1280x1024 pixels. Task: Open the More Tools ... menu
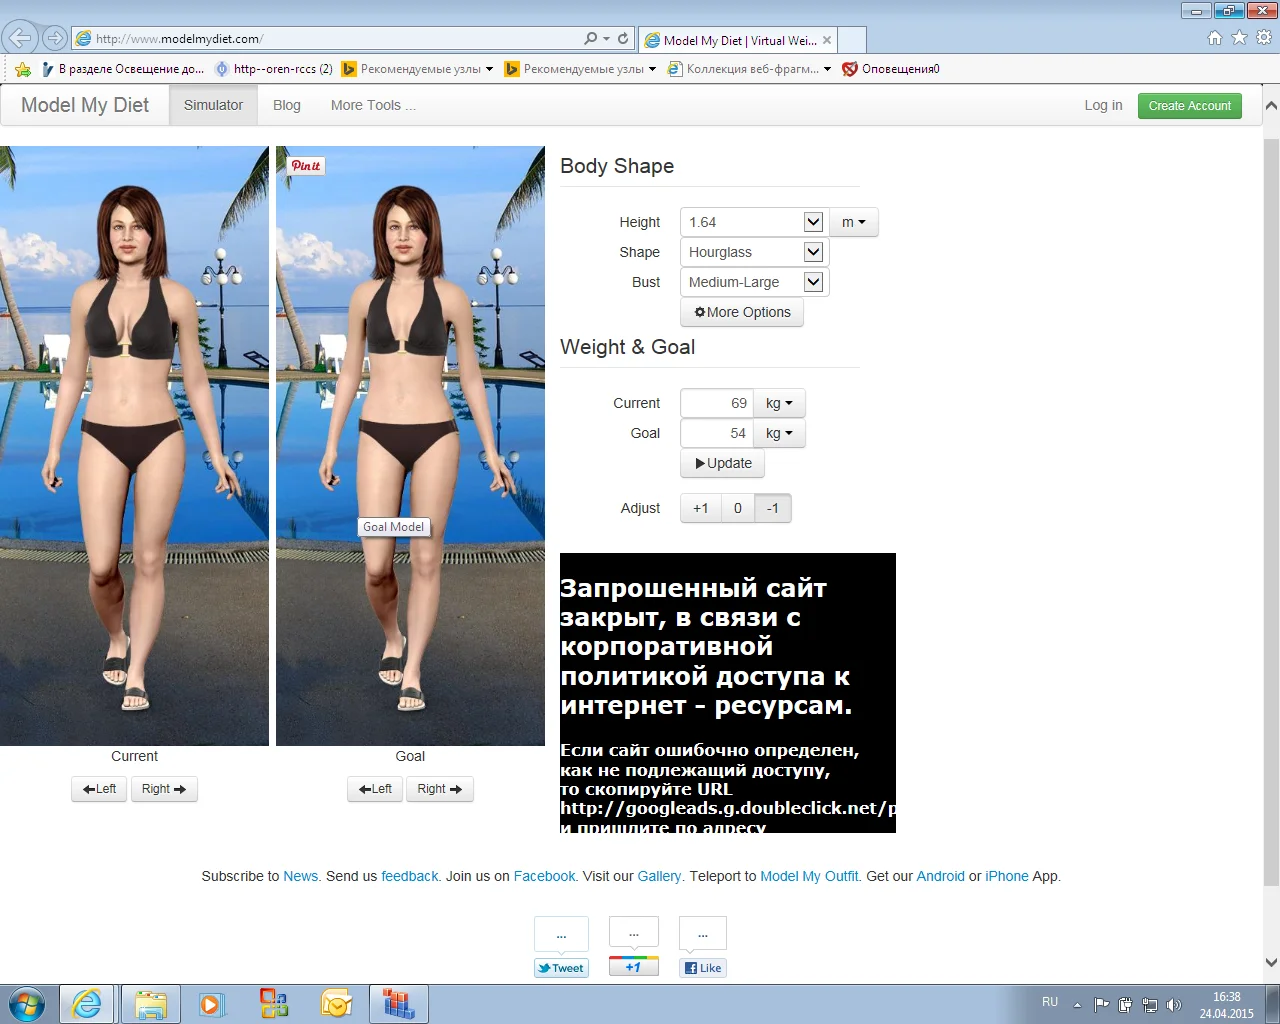373,105
